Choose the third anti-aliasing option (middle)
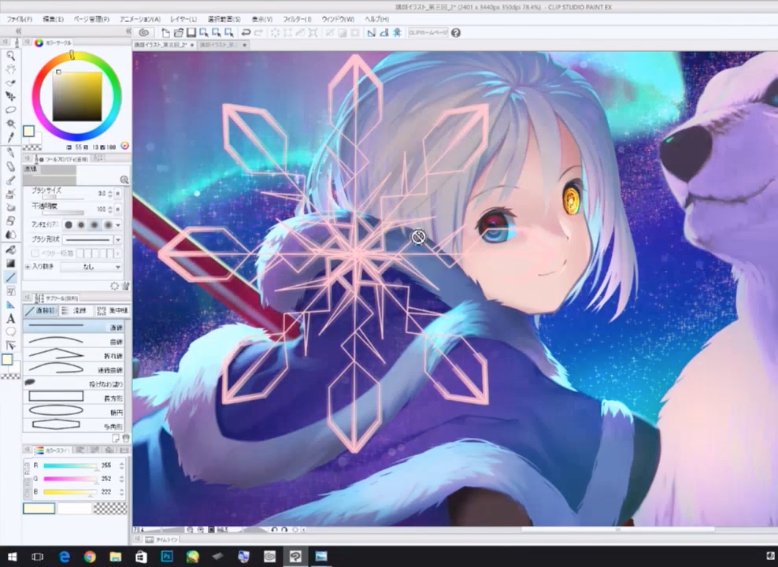Screen dimensions: 778x567 click(x=94, y=225)
